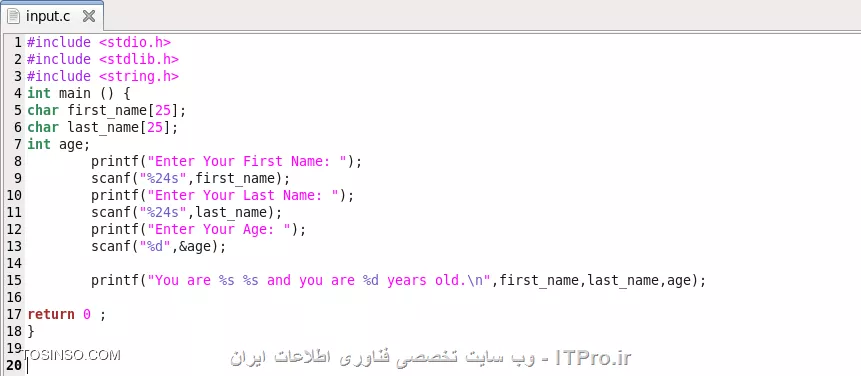
Task: Click the ITPro.ir watermark text
Action: coord(593,358)
